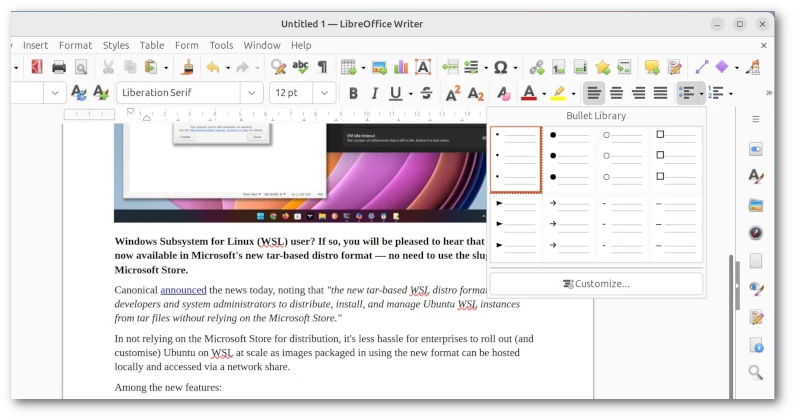Follow the 'announced' hyperlink
This screenshot has width=794, height=418.
tap(183, 290)
